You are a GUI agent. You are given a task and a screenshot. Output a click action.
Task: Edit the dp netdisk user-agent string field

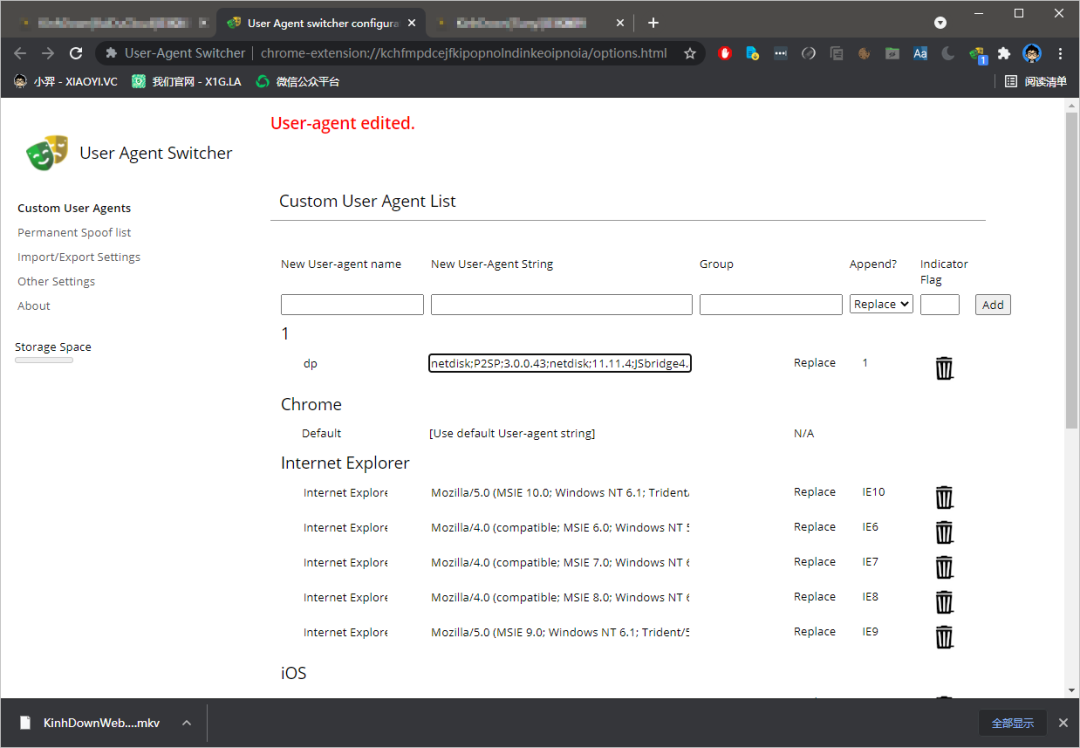tap(560, 363)
